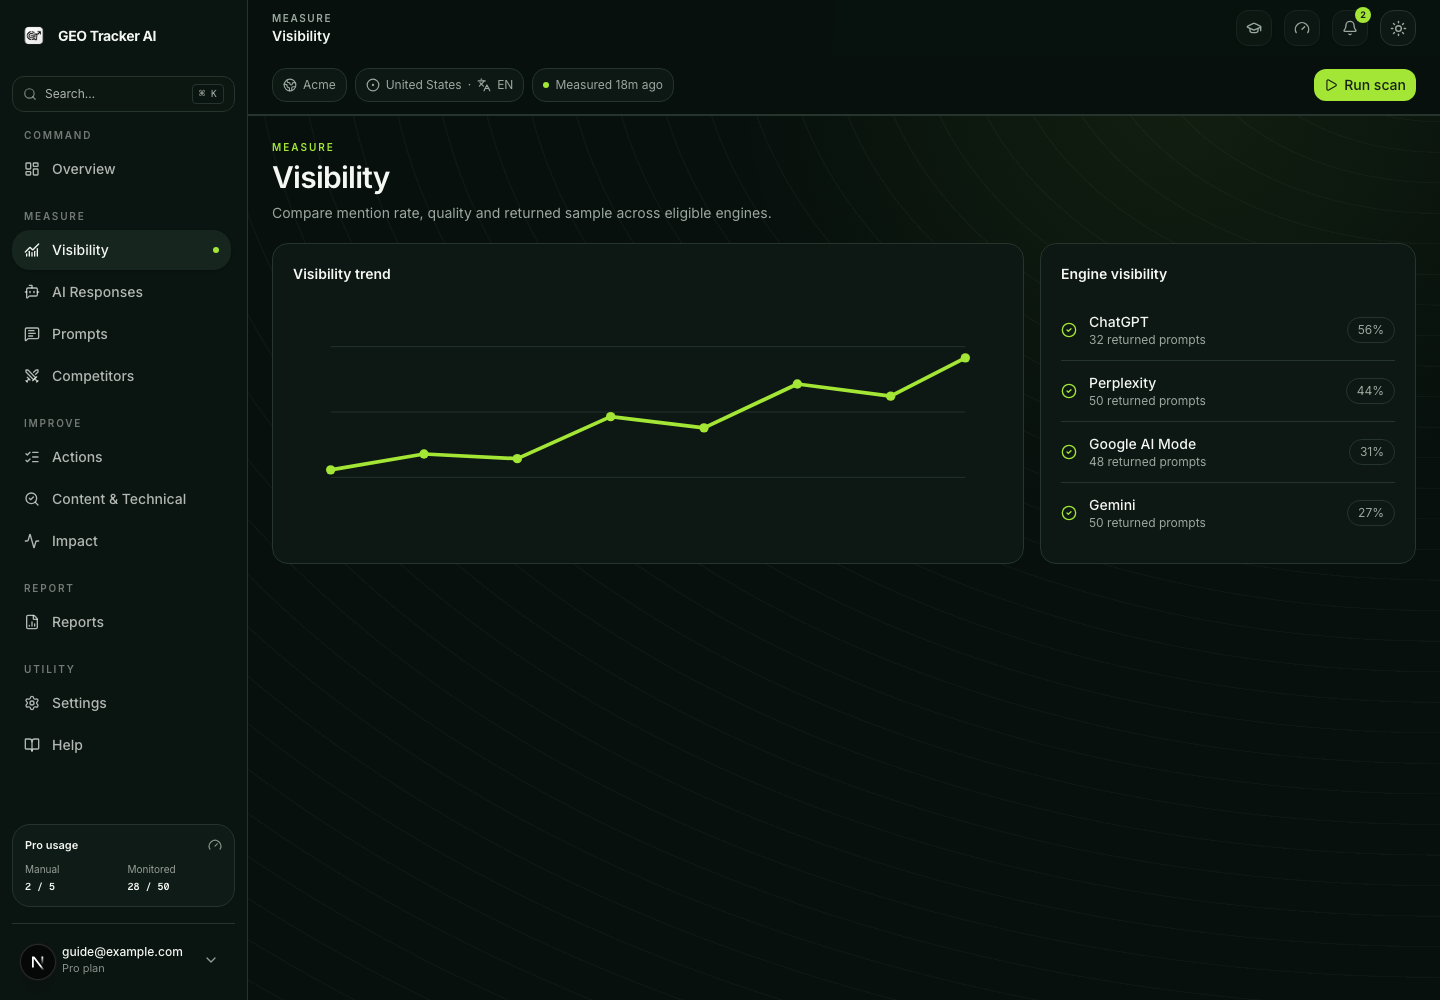
Task: Click the search magnifier icon
Action: point(30,94)
